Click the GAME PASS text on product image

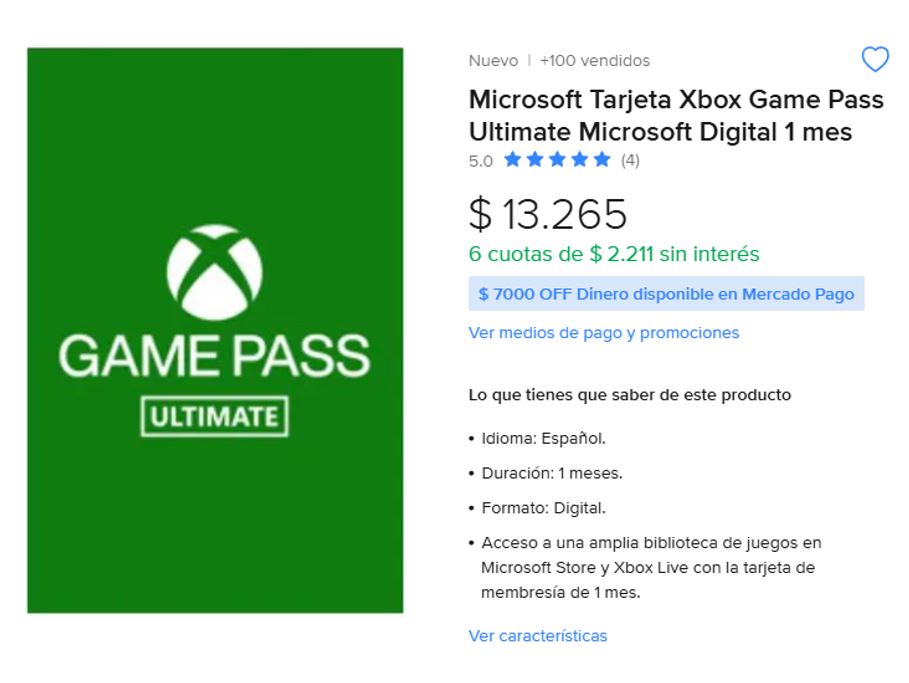coord(214,356)
